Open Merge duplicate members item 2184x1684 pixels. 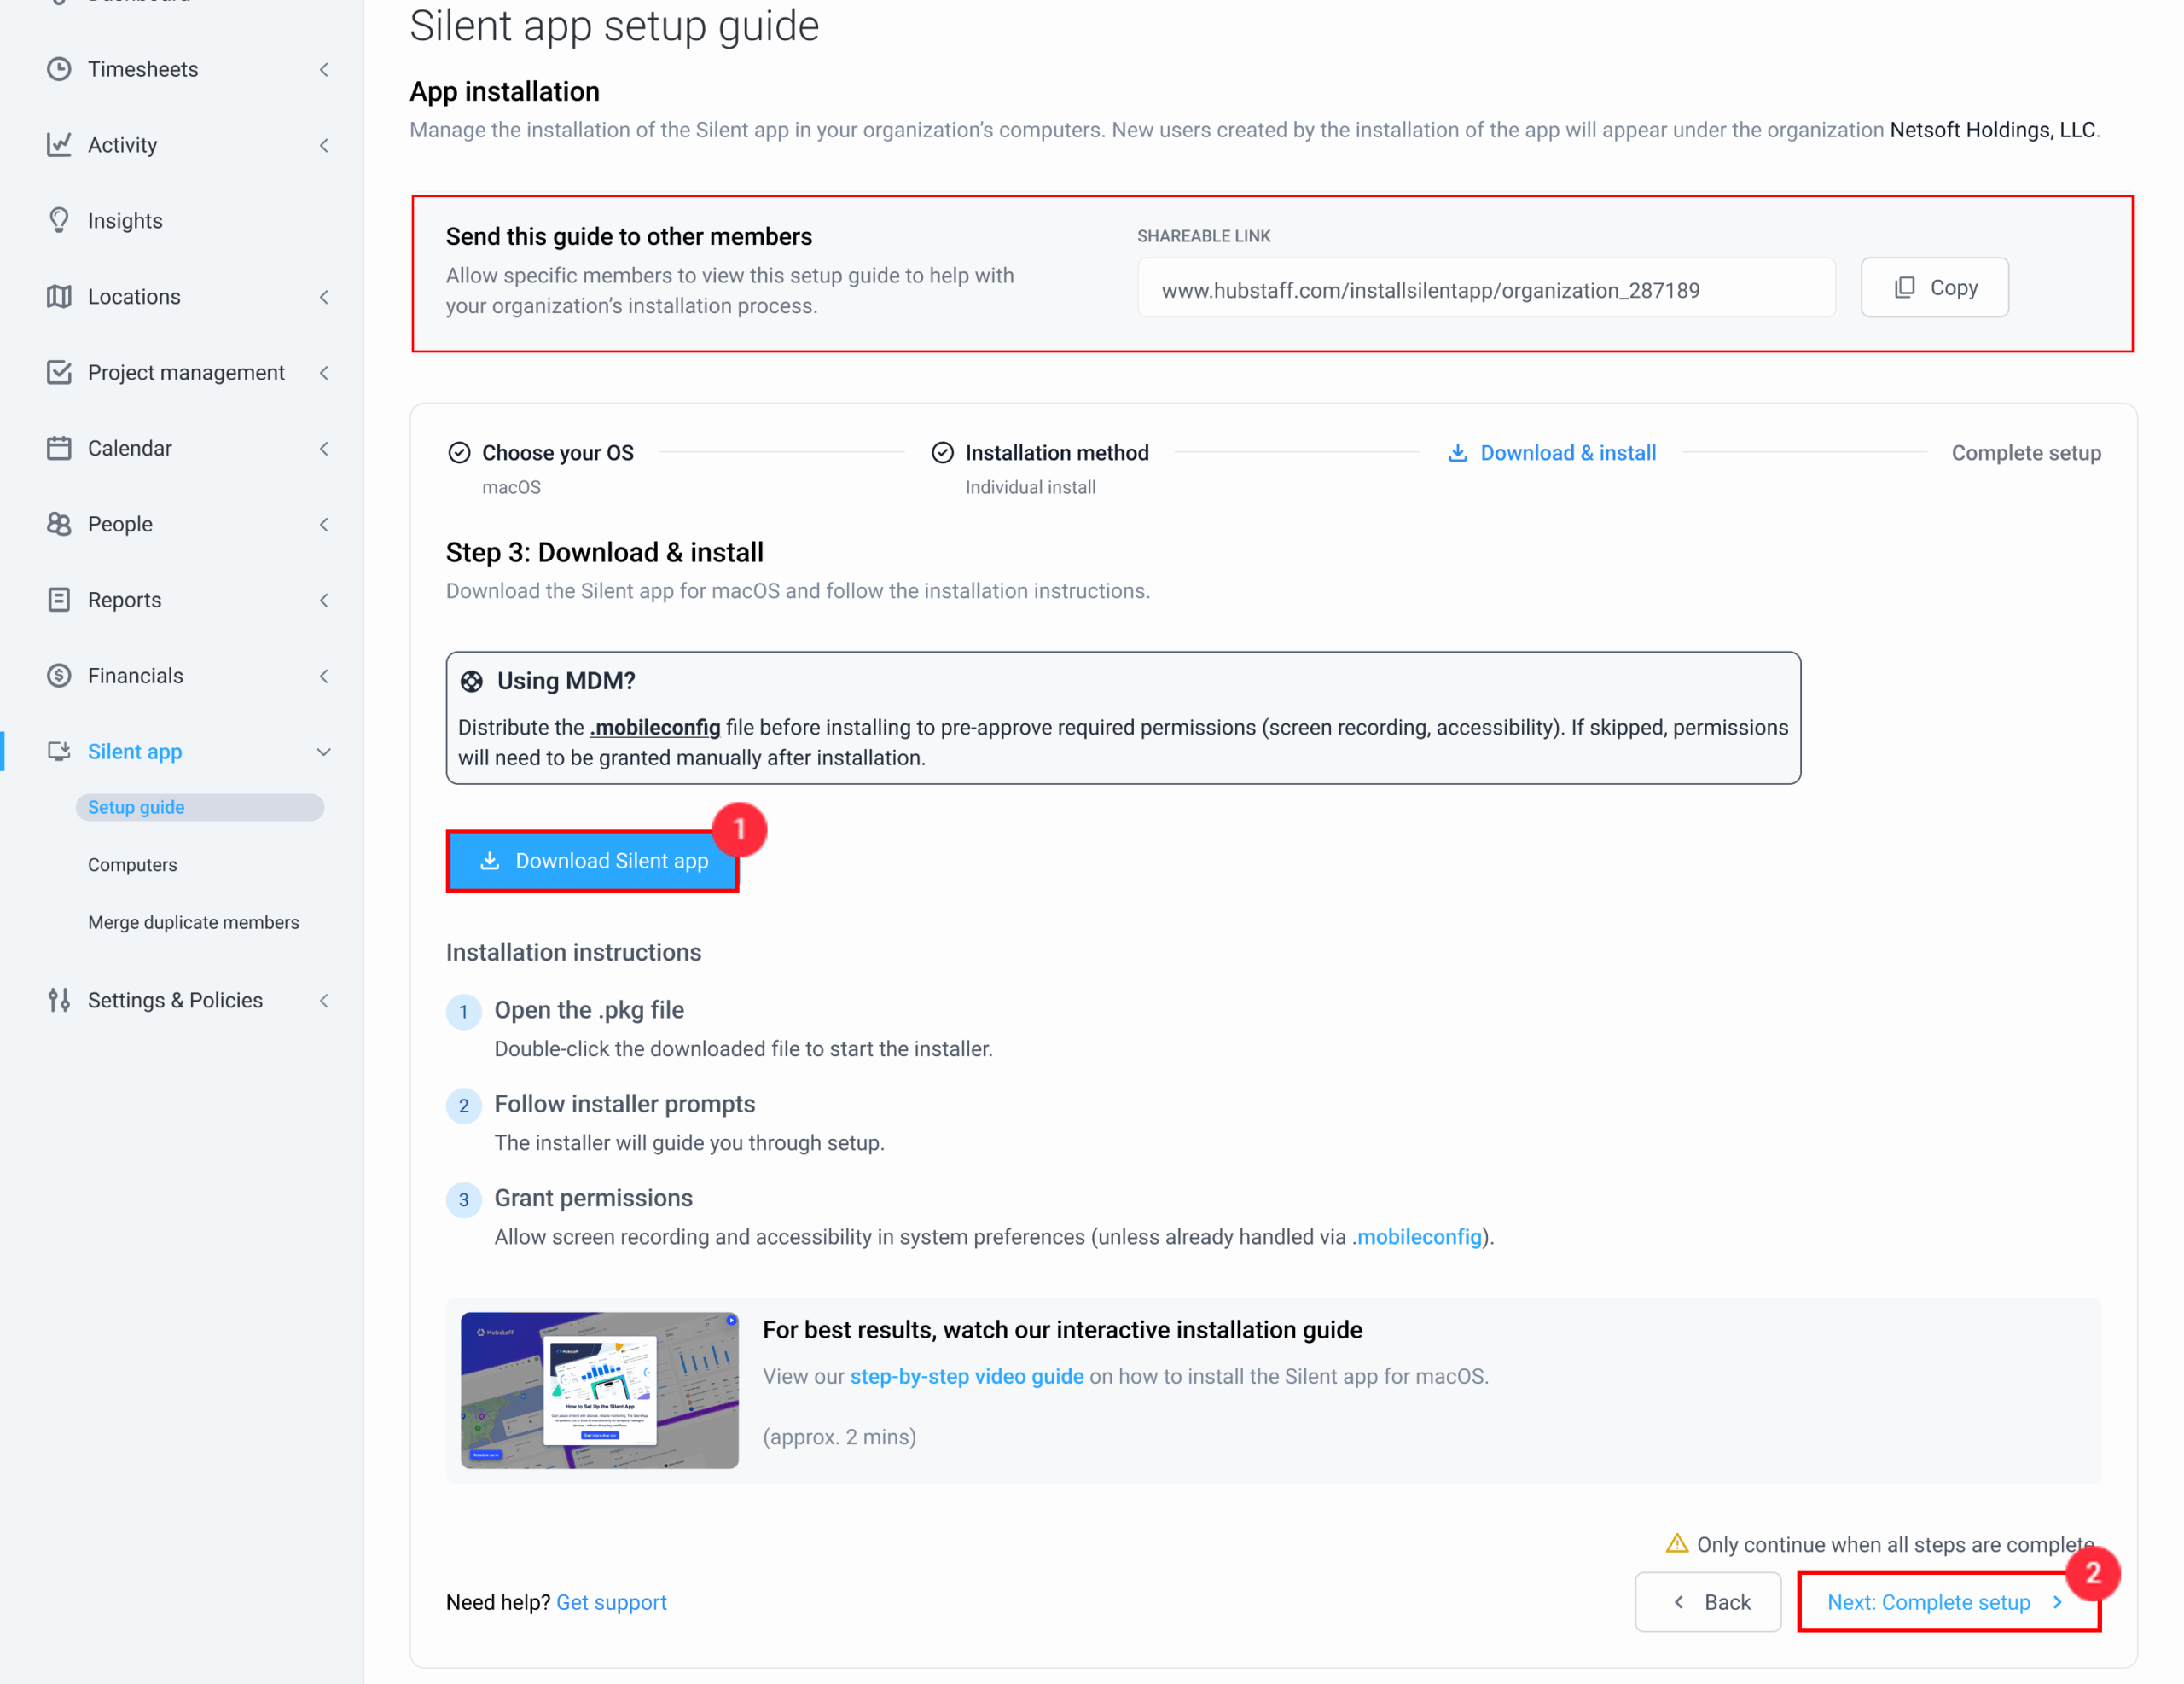pos(193,922)
